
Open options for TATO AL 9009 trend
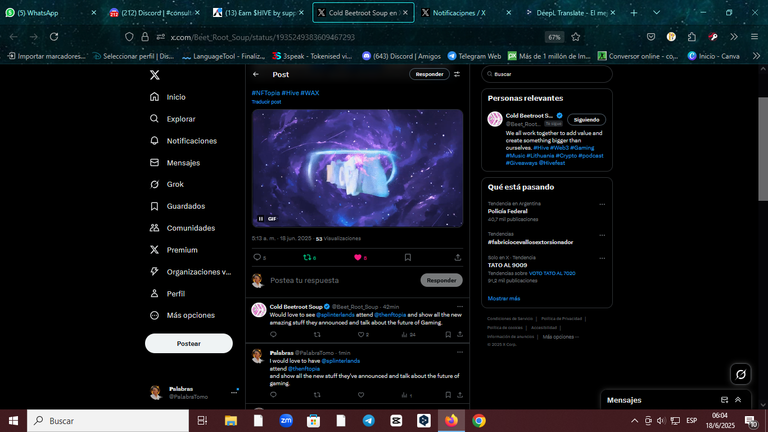602,258
